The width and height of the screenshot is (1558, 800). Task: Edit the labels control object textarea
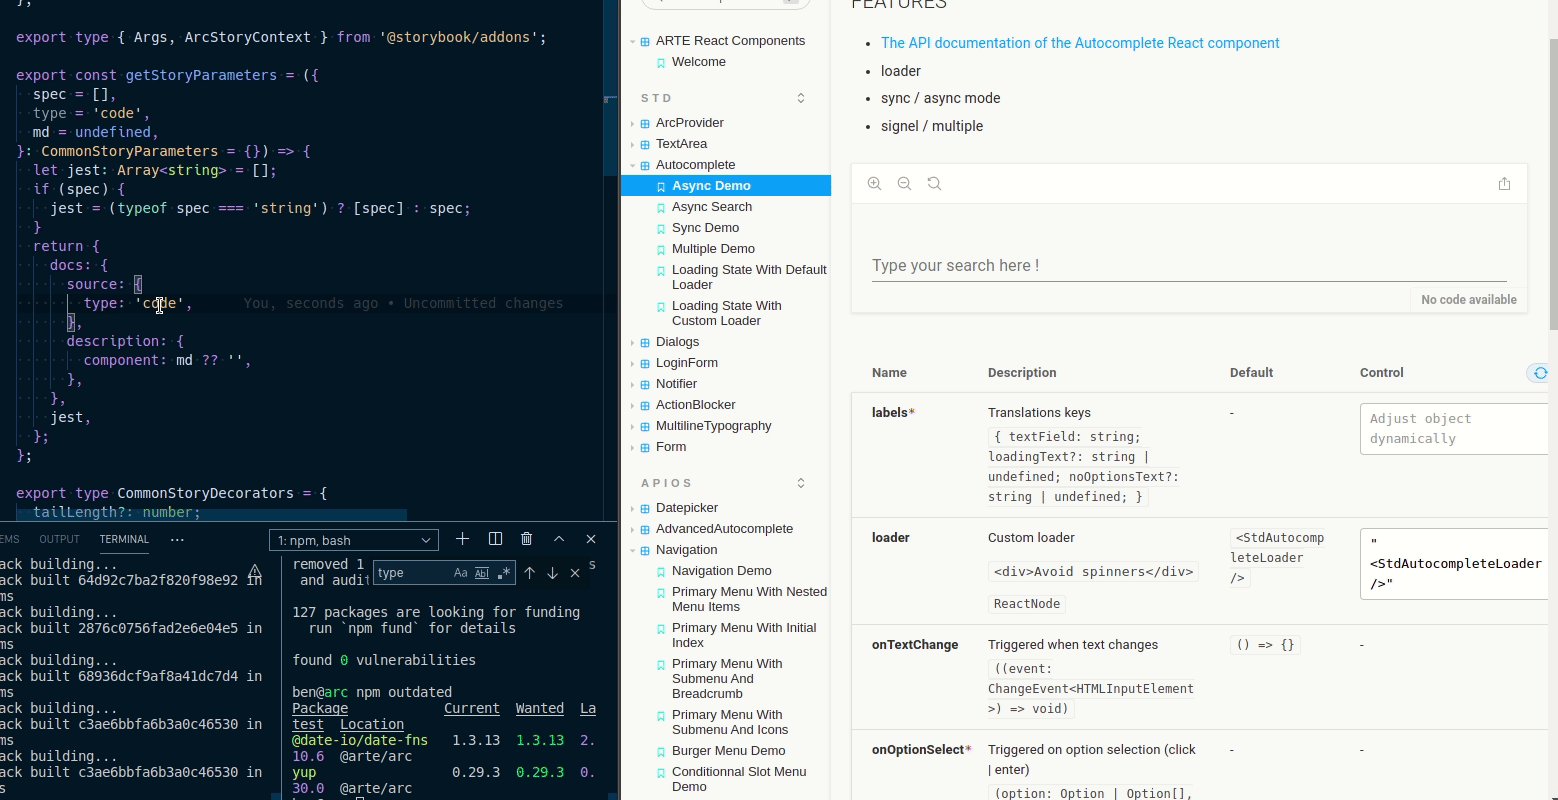1453,429
